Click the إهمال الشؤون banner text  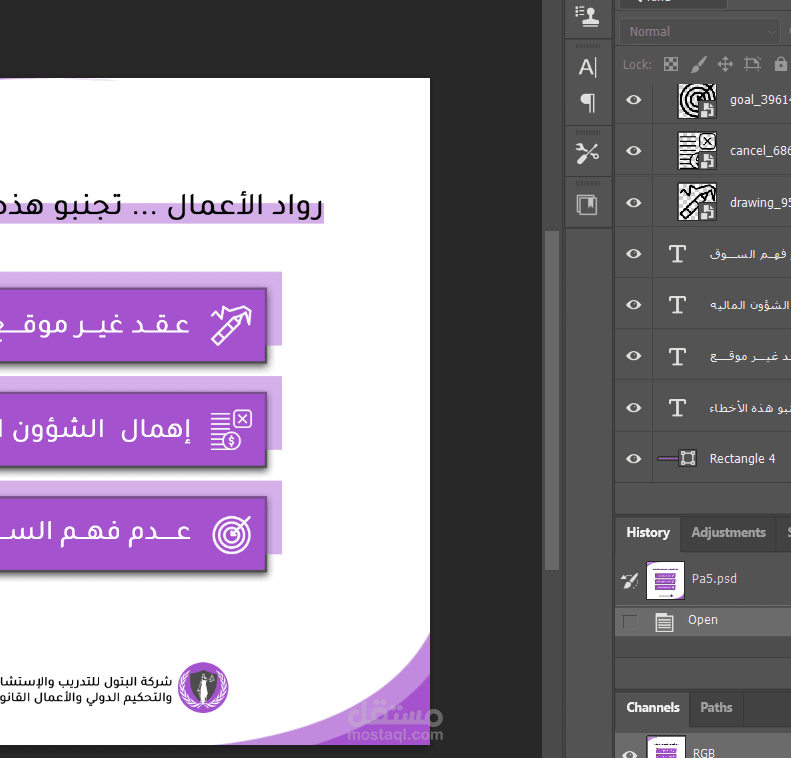[96, 430]
